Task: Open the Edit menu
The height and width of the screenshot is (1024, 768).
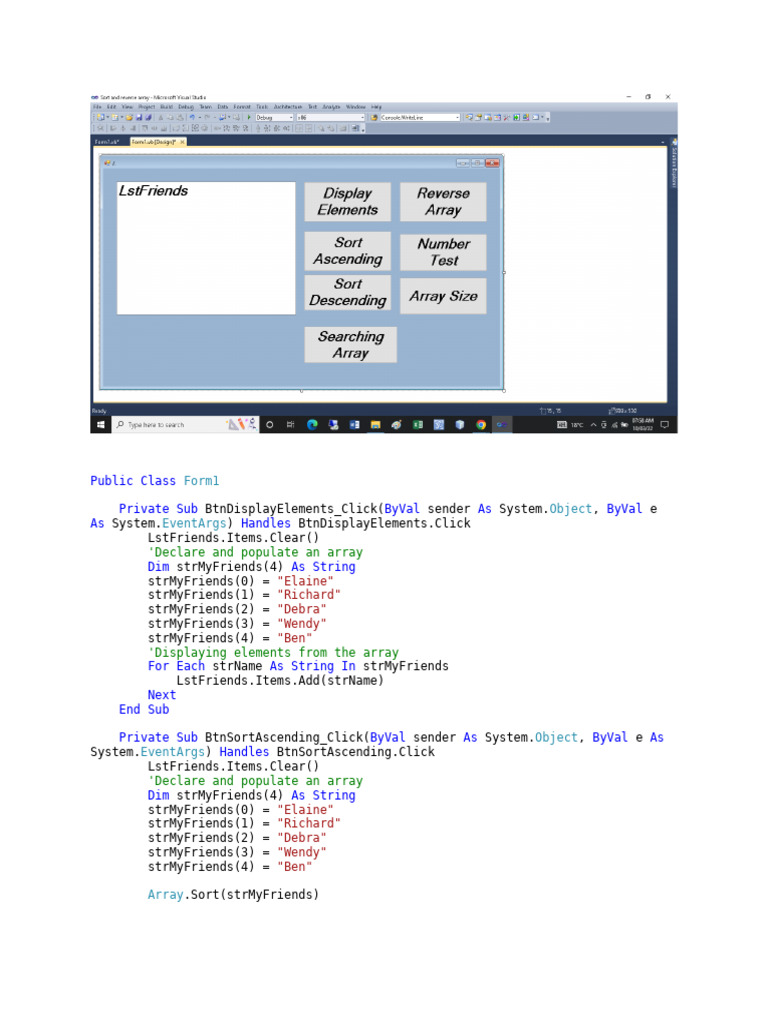Action: coord(112,106)
